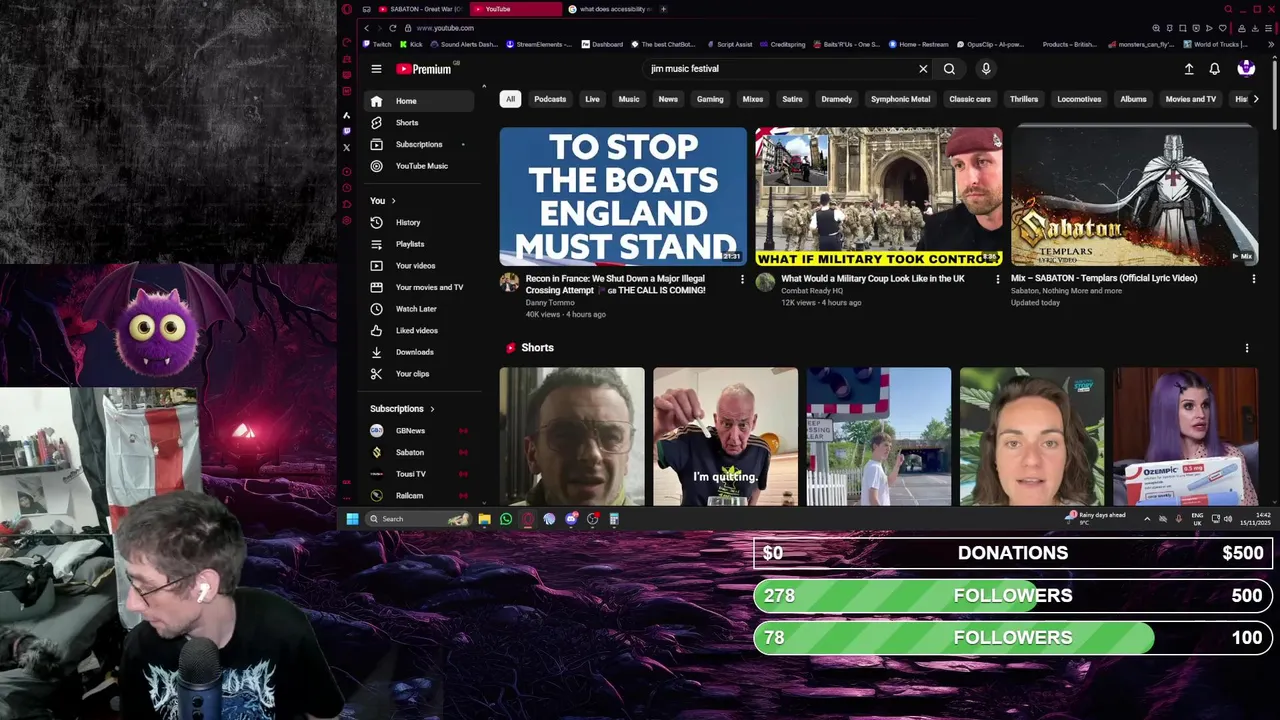Select the Classic cars filter chip

pos(970,99)
